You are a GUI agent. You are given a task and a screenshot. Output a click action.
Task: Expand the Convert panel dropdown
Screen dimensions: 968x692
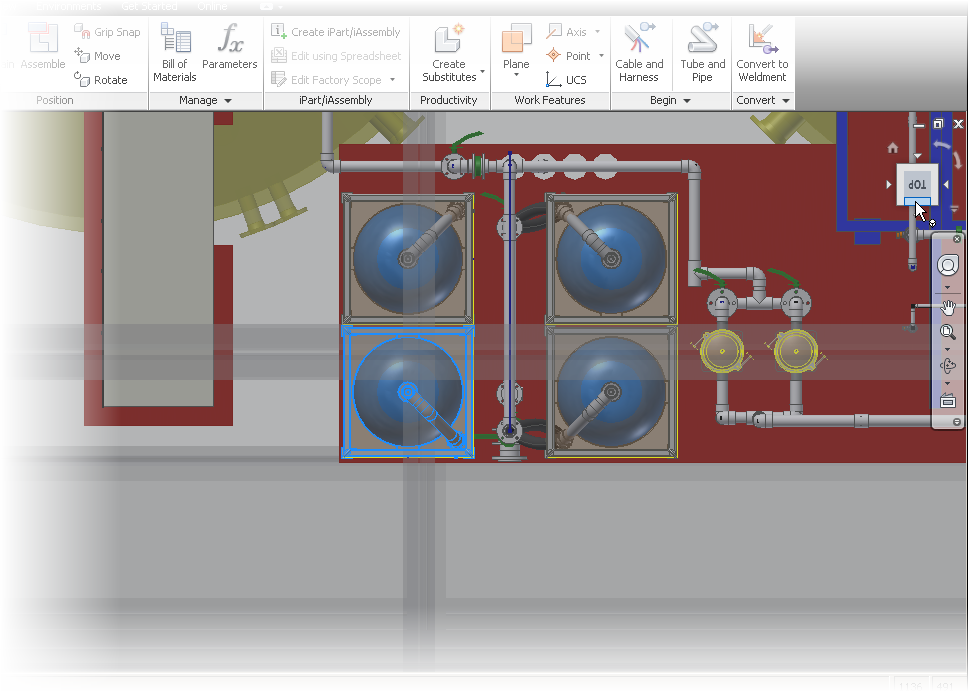click(x=786, y=101)
